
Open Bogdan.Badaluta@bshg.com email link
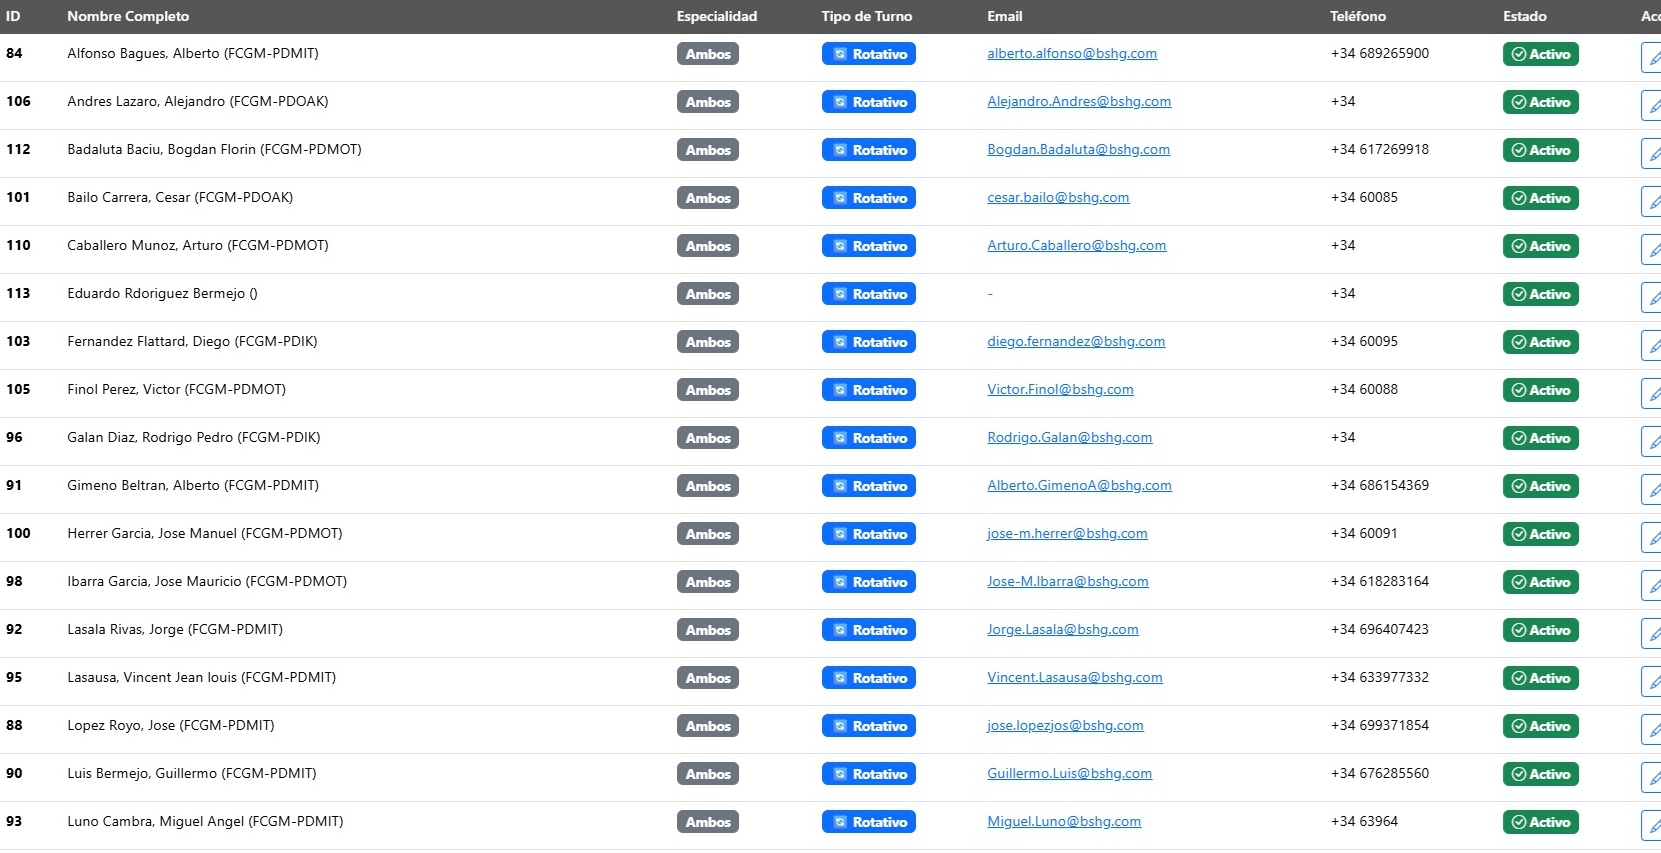coord(1078,150)
